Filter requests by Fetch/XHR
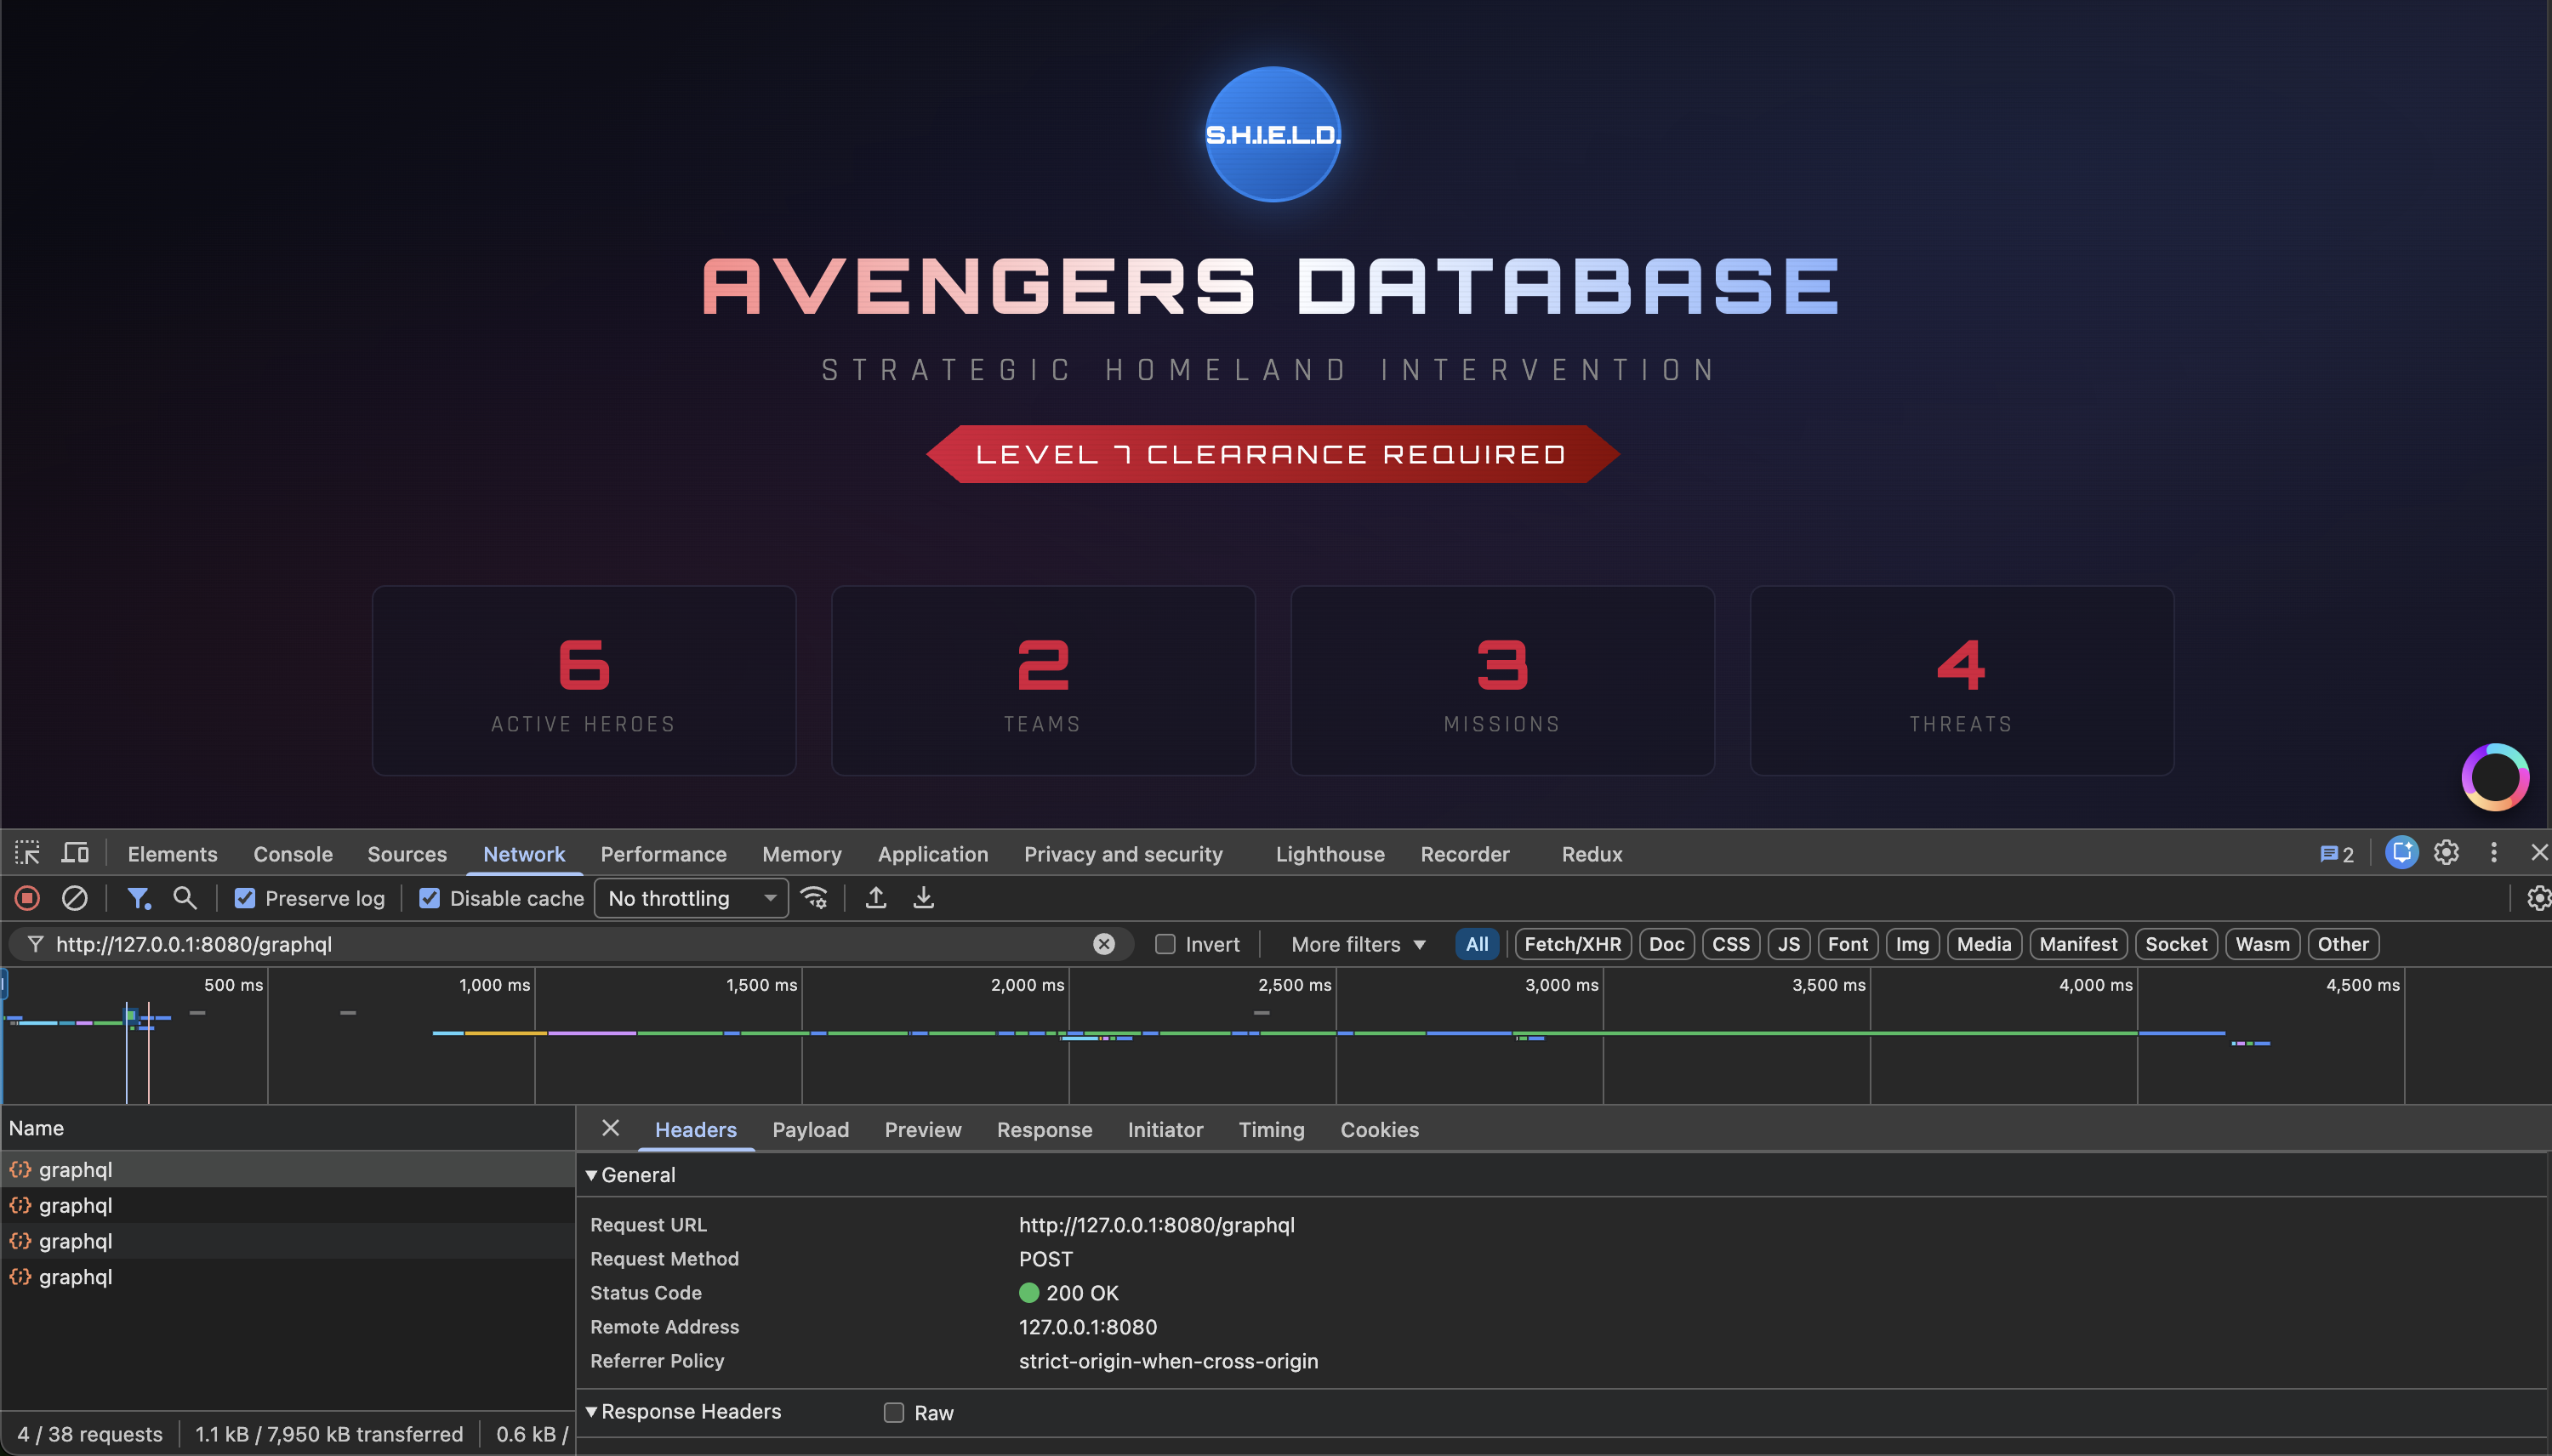The image size is (2552, 1456). point(1572,944)
